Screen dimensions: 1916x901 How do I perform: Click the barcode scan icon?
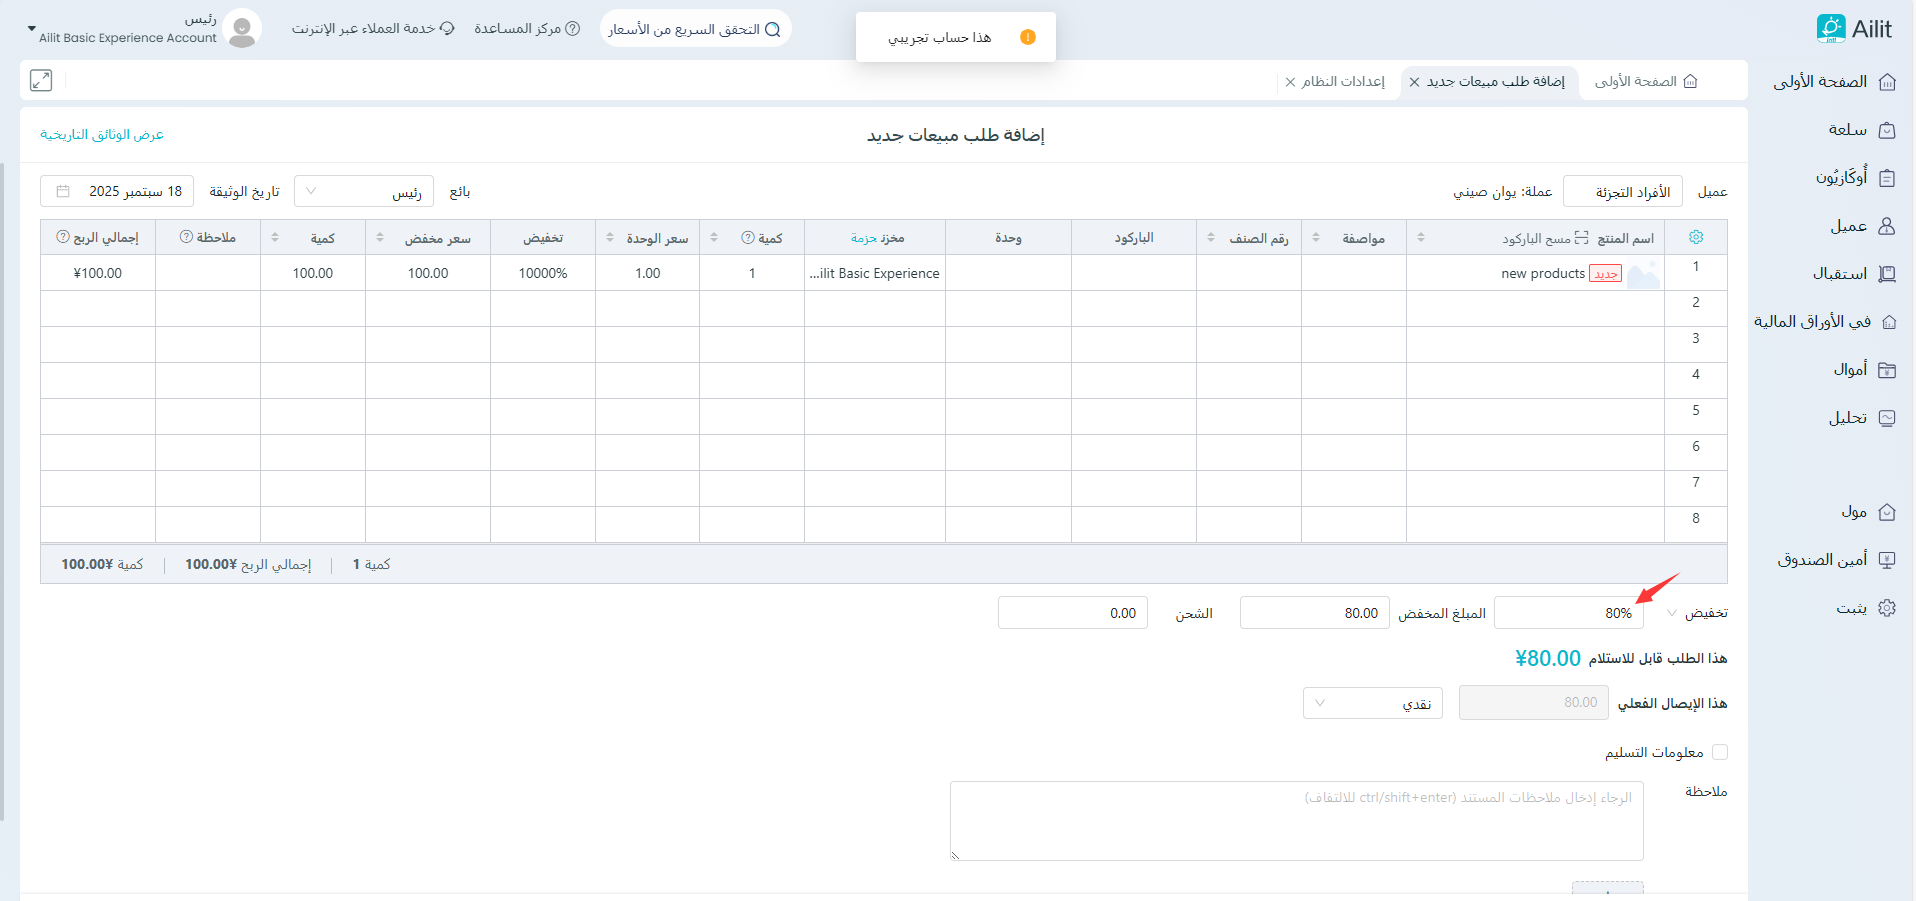1581,238
